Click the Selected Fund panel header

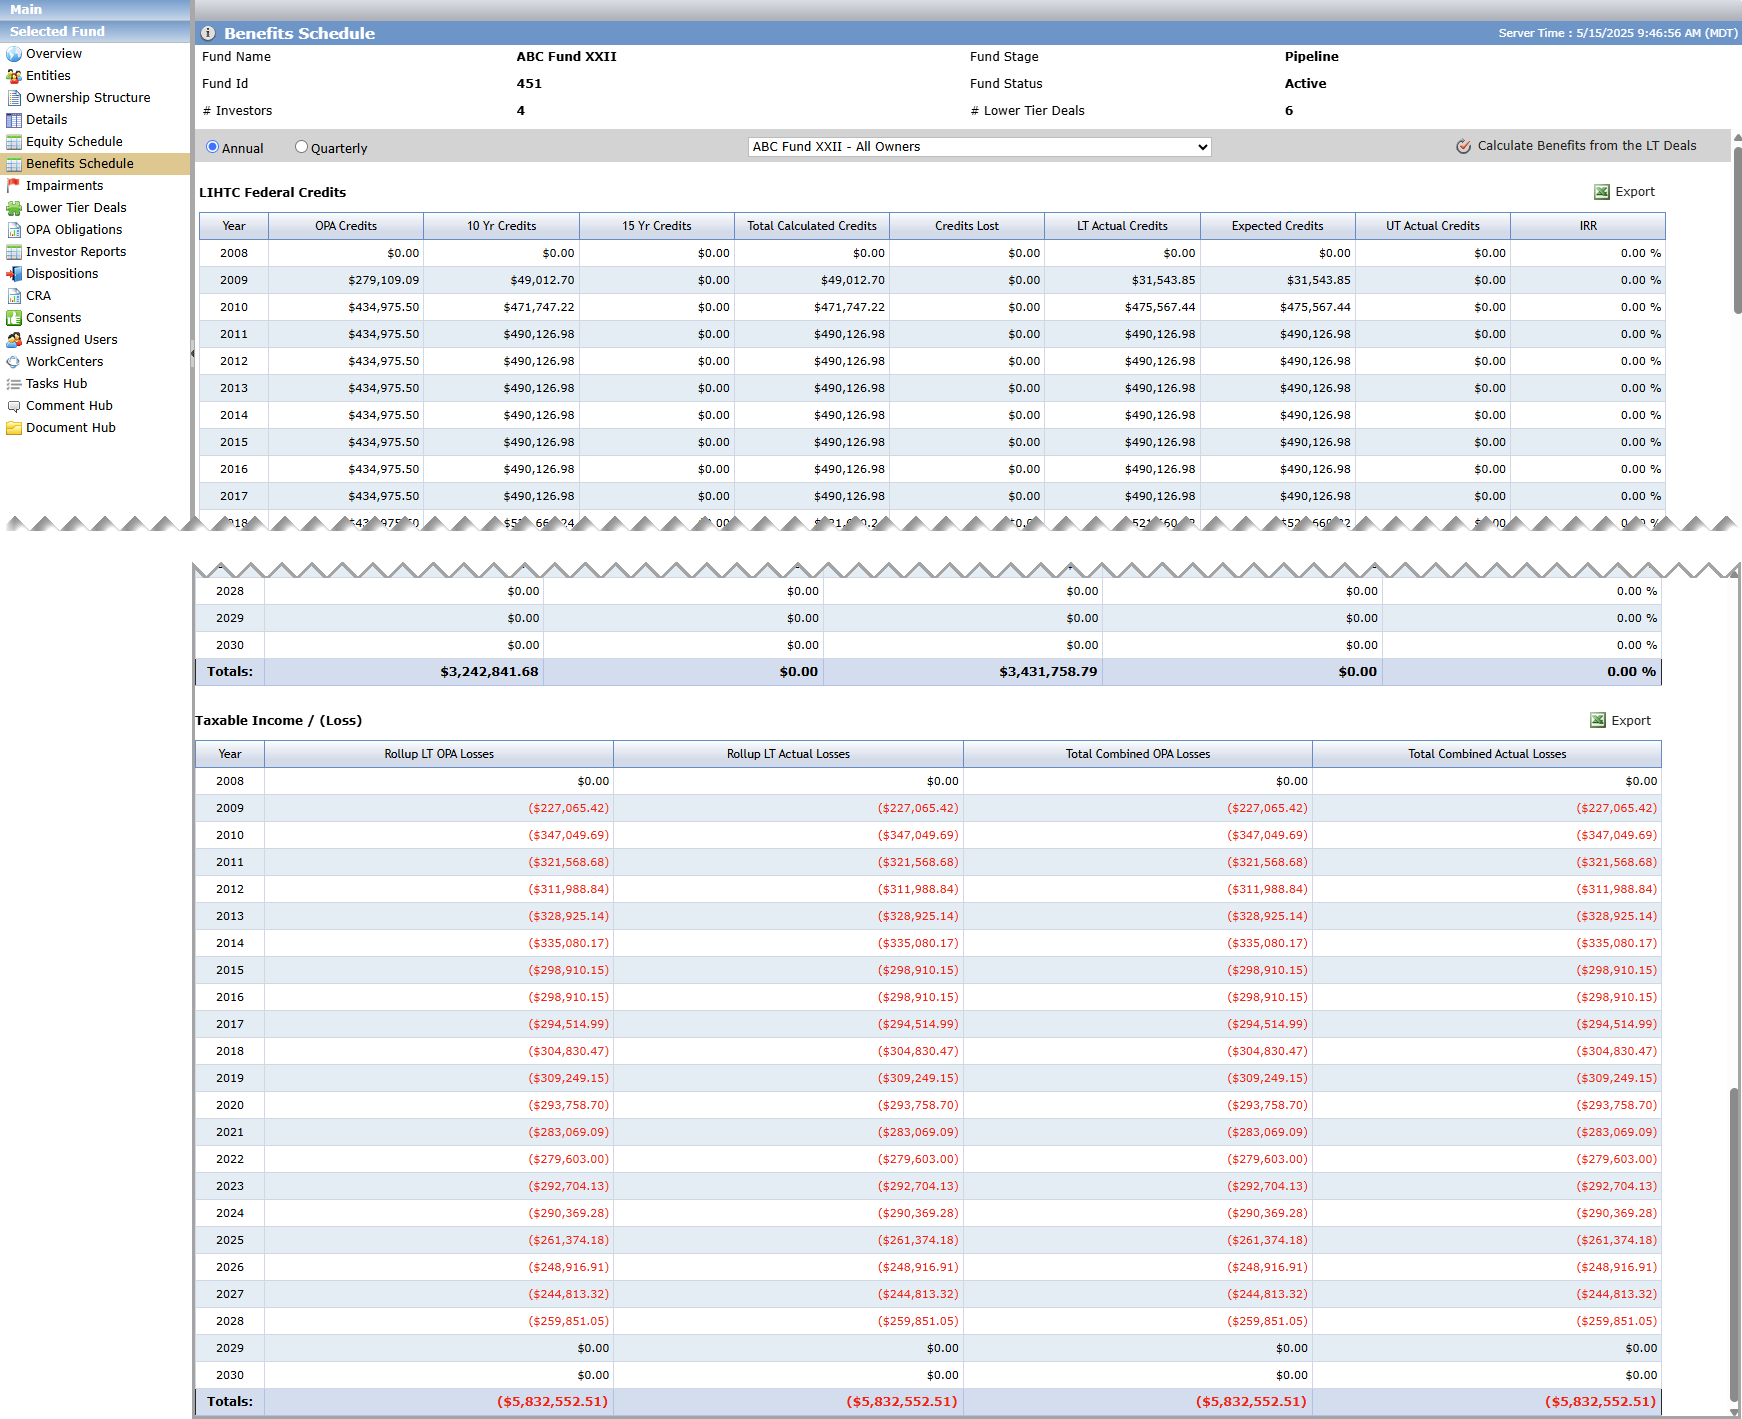click(x=95, y=32)
